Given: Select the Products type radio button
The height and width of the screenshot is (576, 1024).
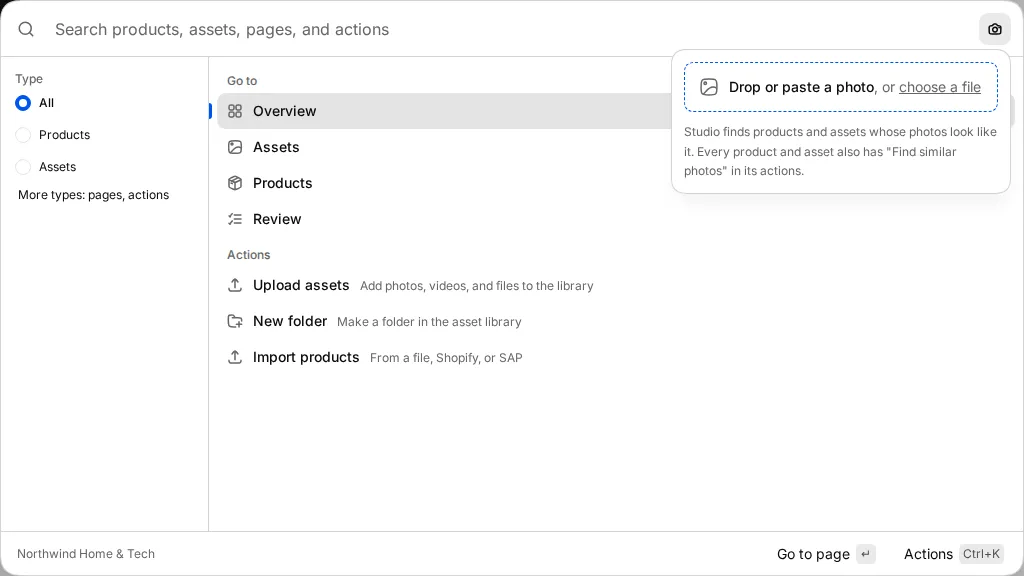Looking at the screenshot, I should pyautogui.click(x=23, y=135).
